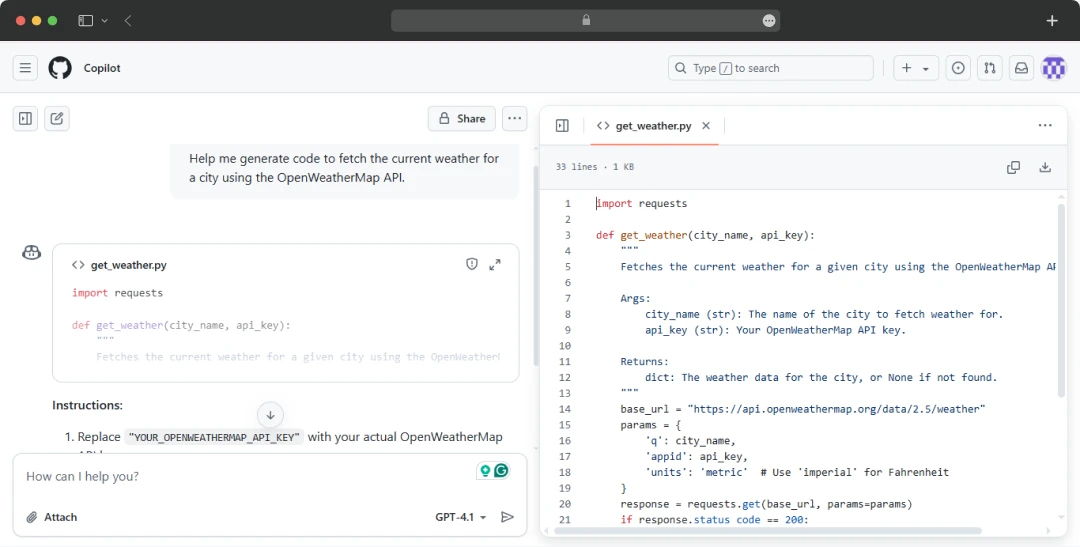Click the YOUR_OPENWEATHERMAP_API_KEY inline code
Image resolution: width=1080 pixels, height=547 pixels.
coord(215,437)
